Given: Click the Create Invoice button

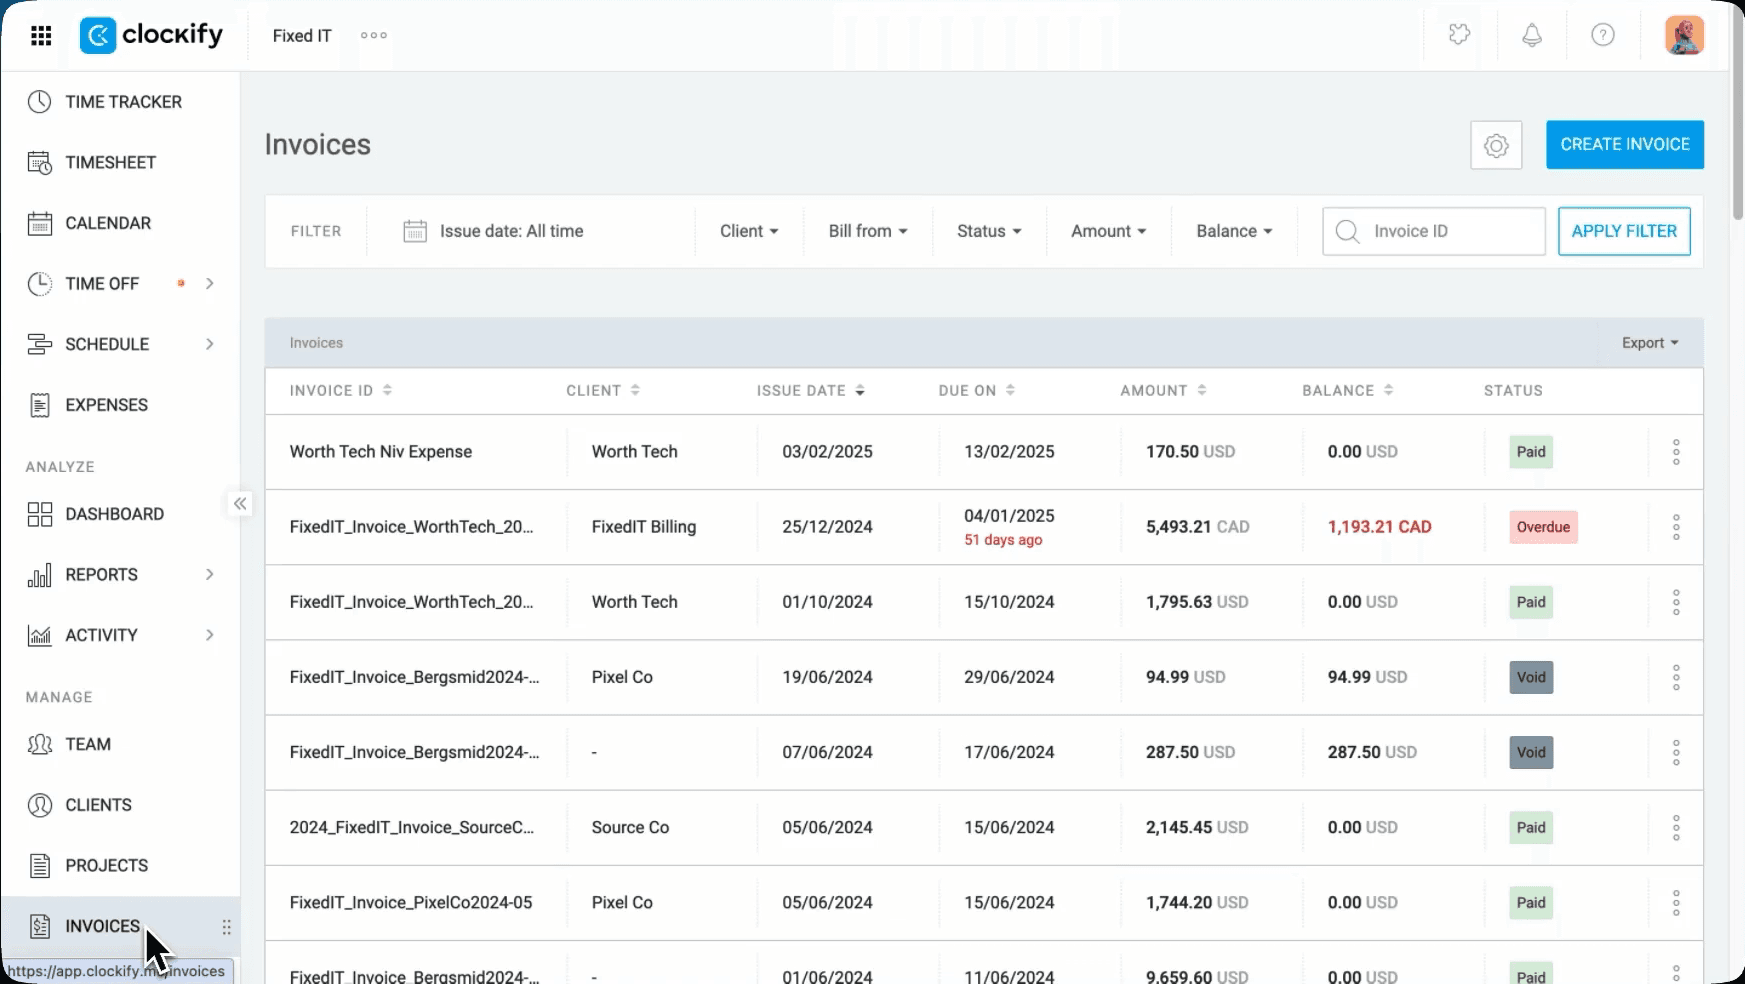Looking at the screenshot, I should [1625, 145].
